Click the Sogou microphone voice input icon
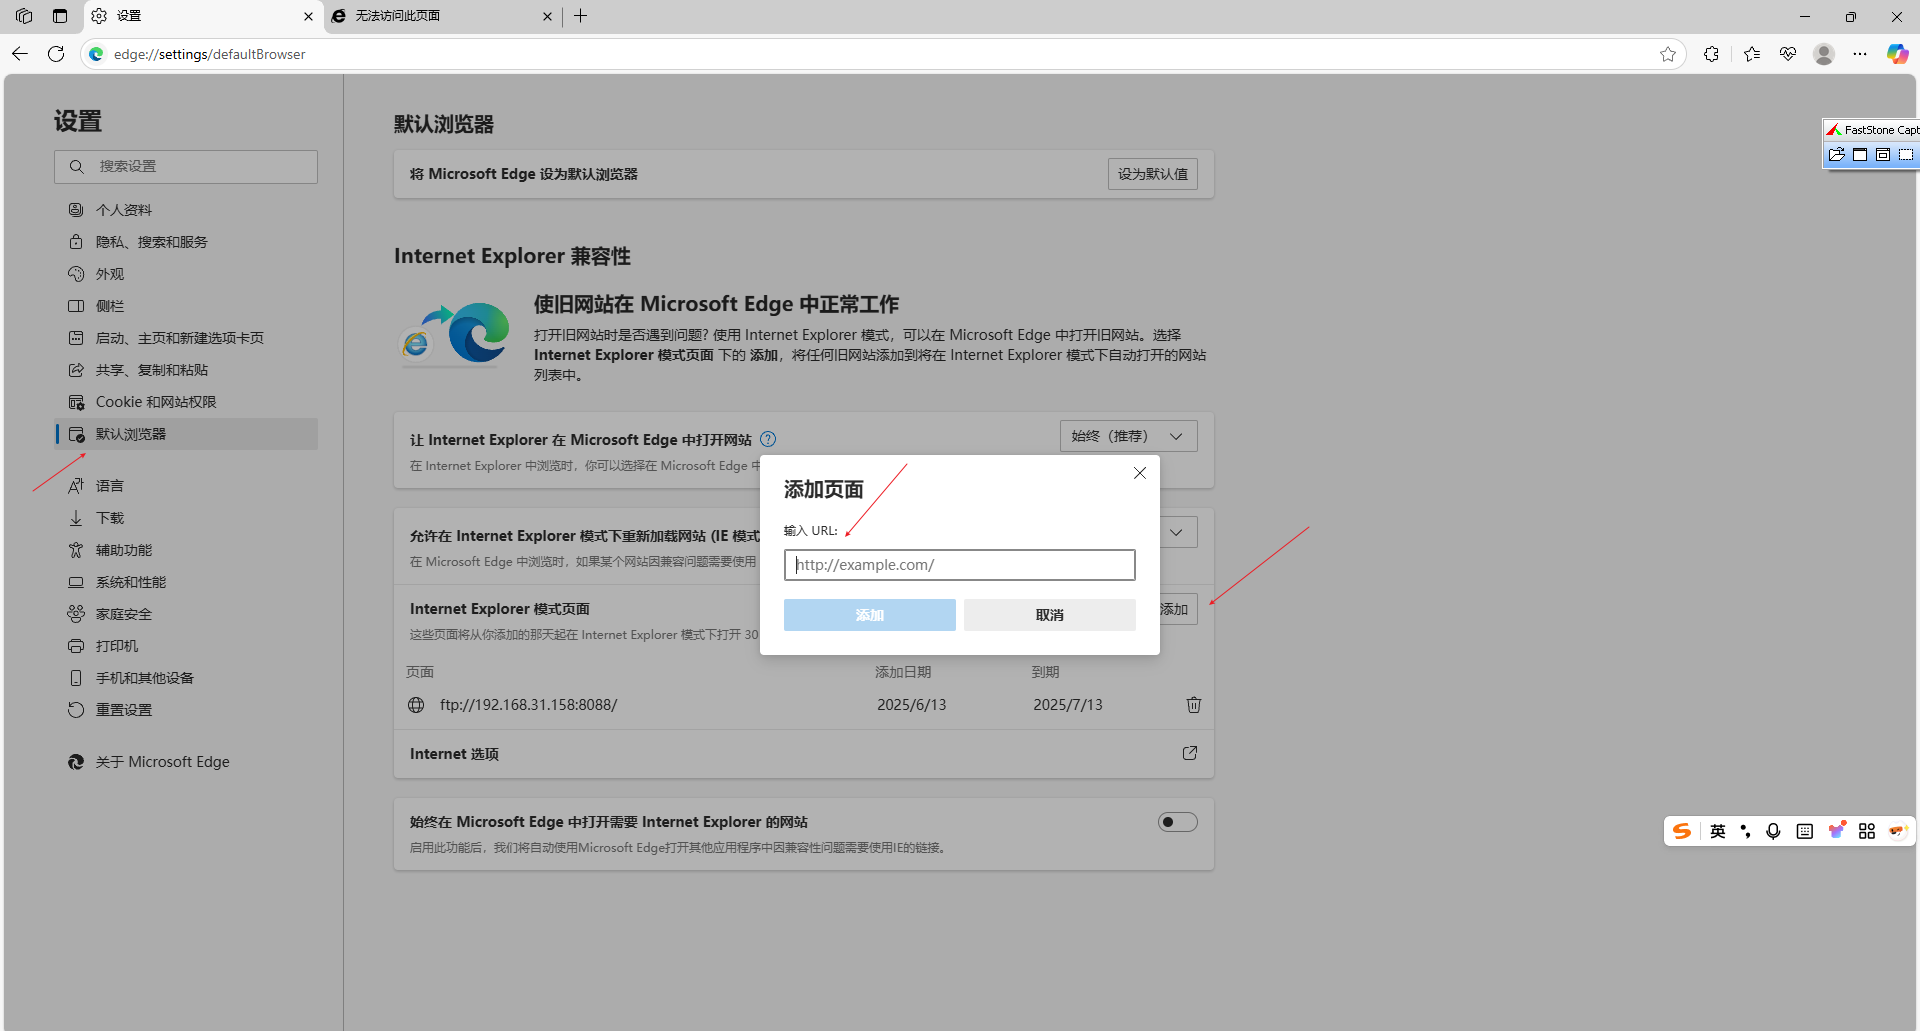Image resolution: width=1920 pixels, height=1031 pixels. (x=1773, y=831)
